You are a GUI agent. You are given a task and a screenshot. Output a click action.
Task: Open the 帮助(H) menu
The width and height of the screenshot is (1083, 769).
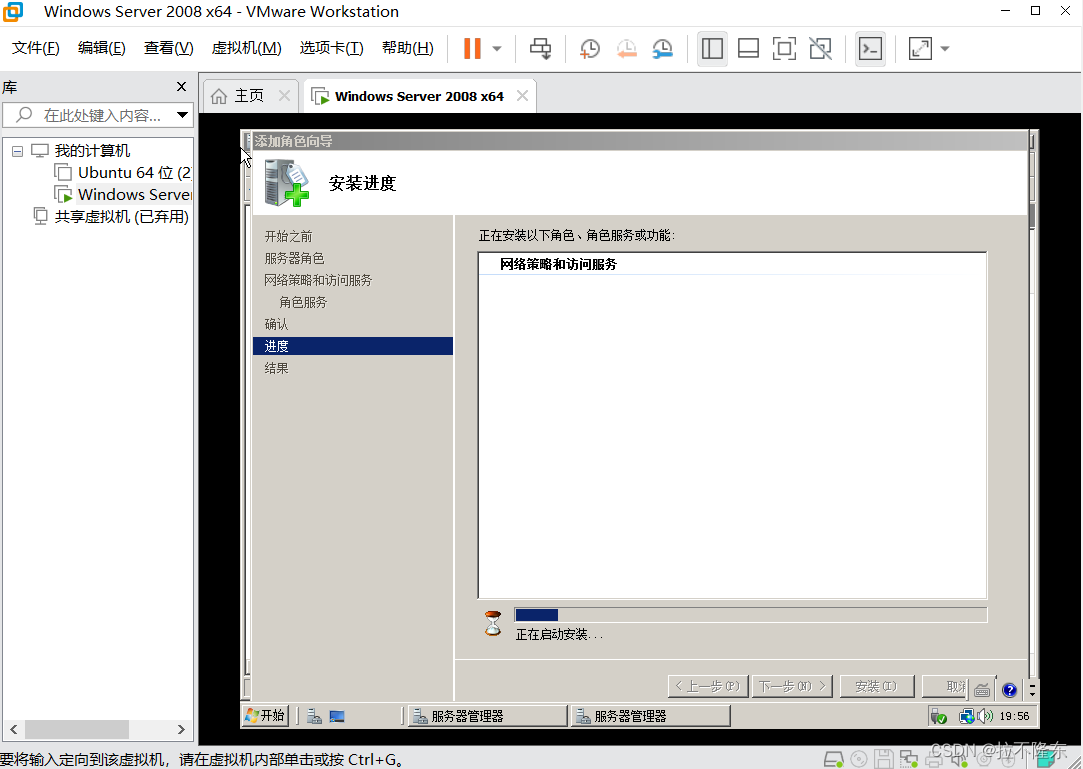point(408,48)
